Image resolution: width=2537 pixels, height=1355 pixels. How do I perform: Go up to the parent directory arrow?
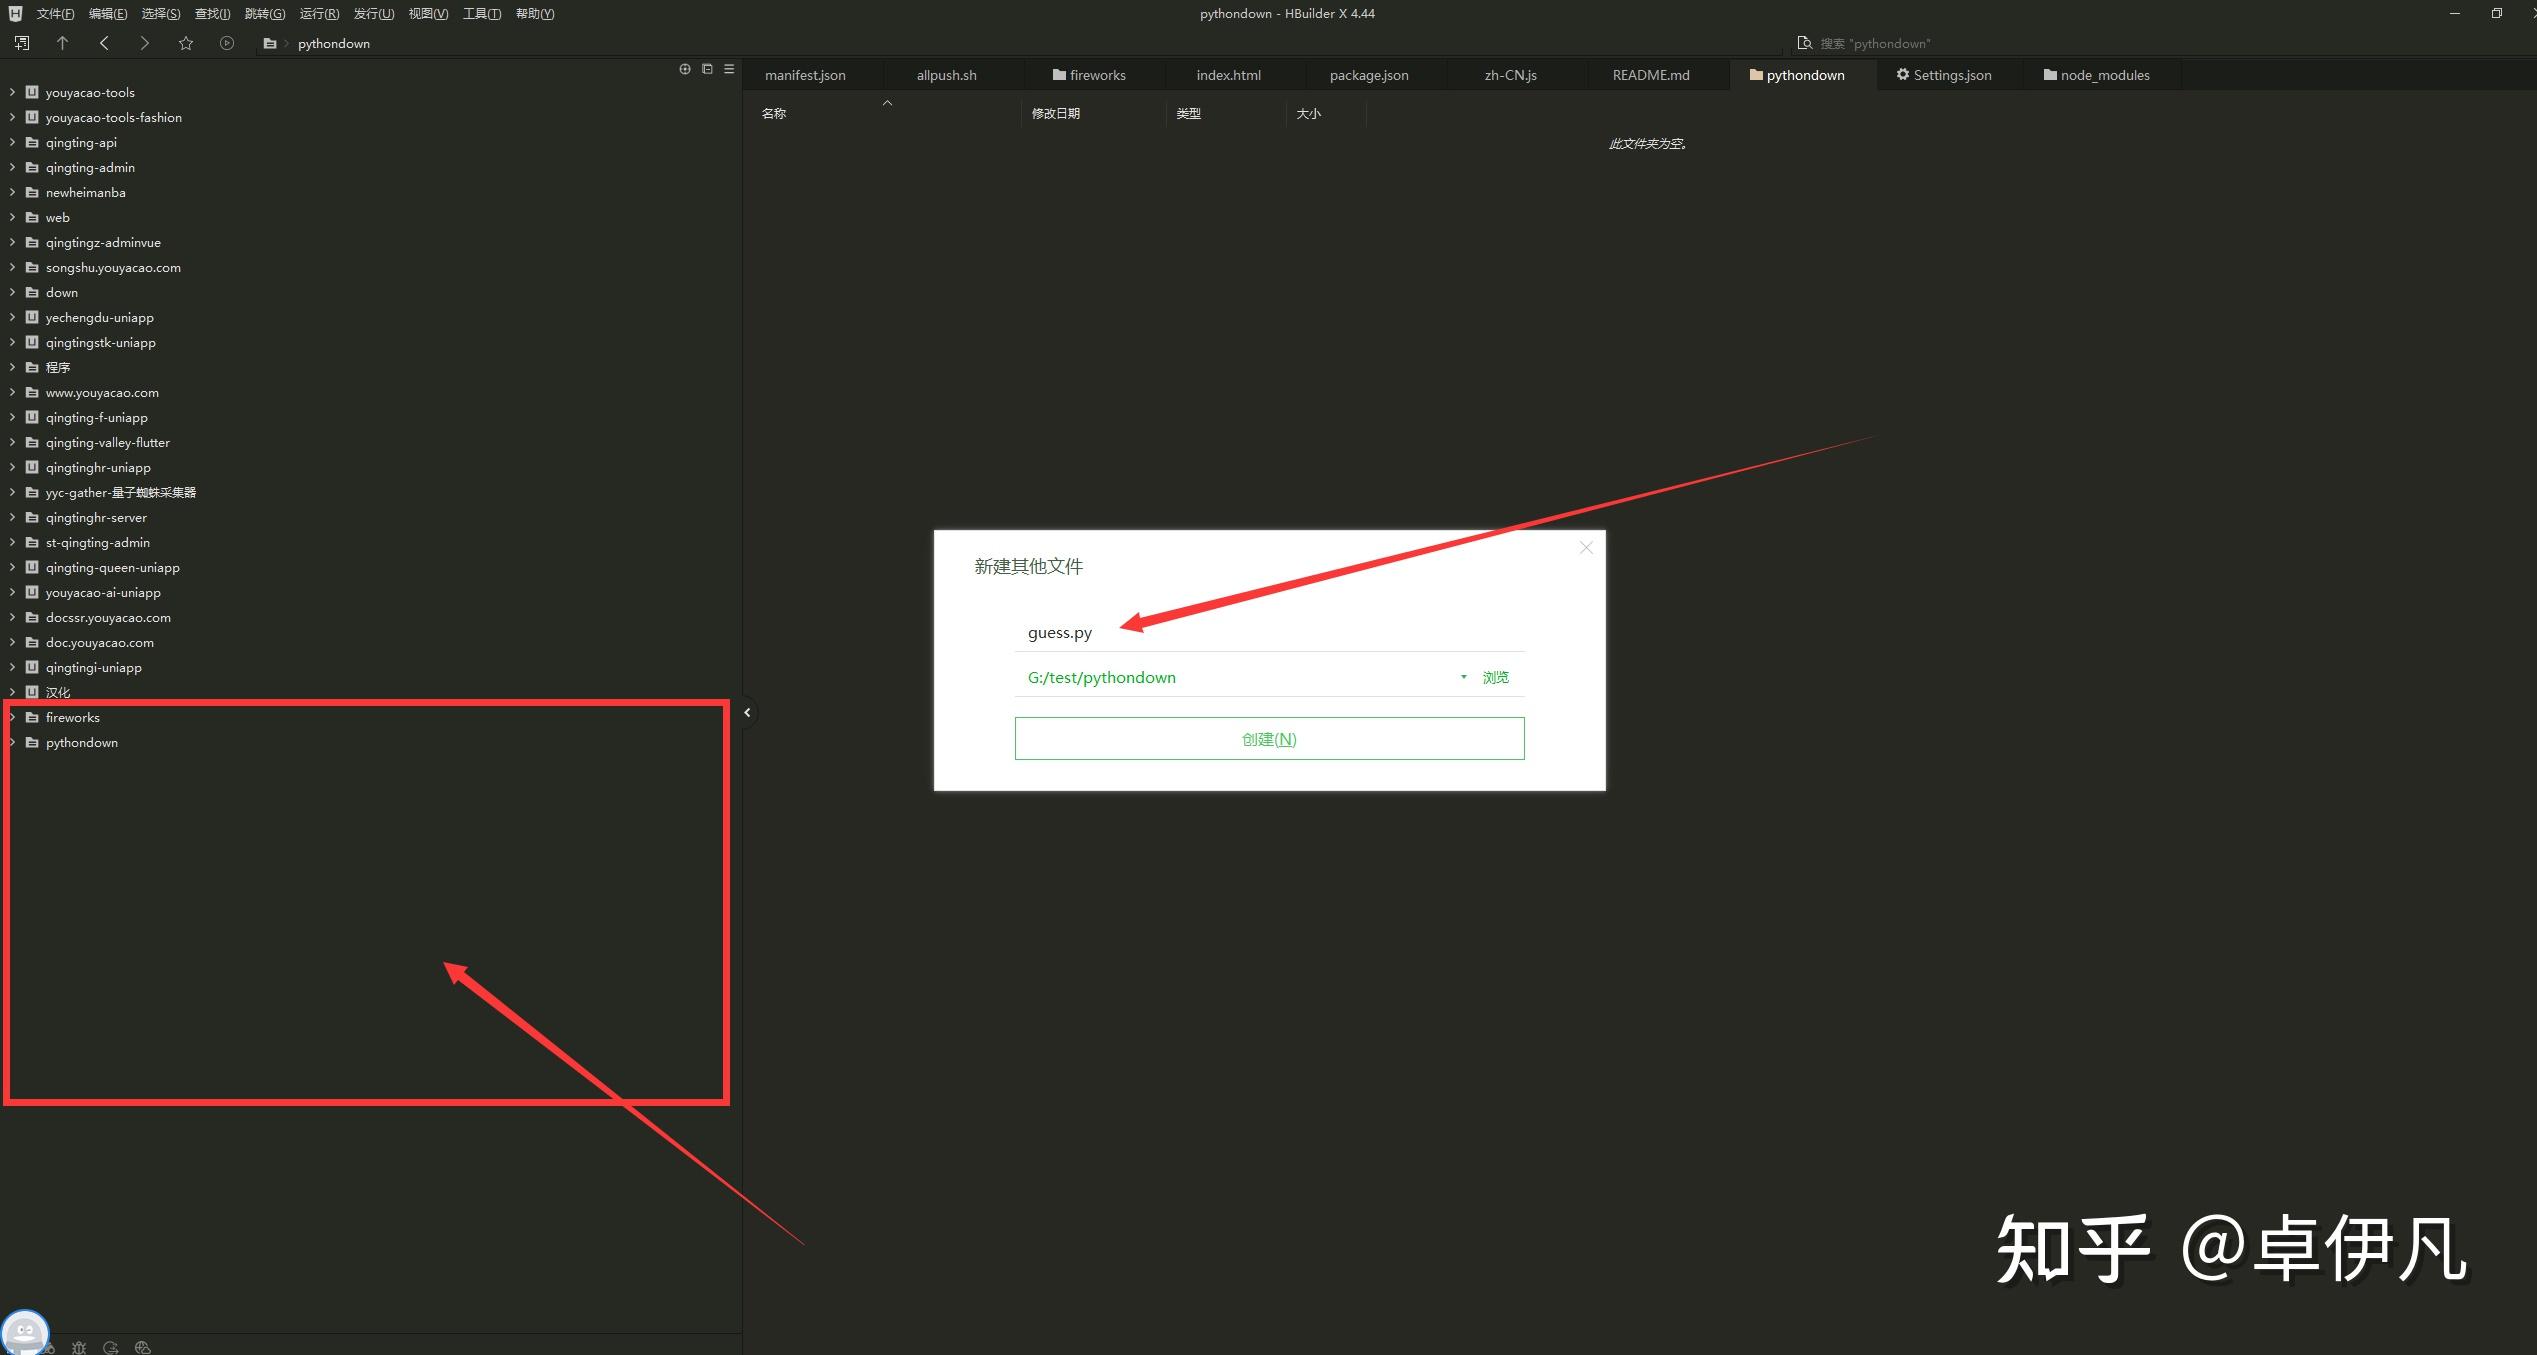(62, 43)
